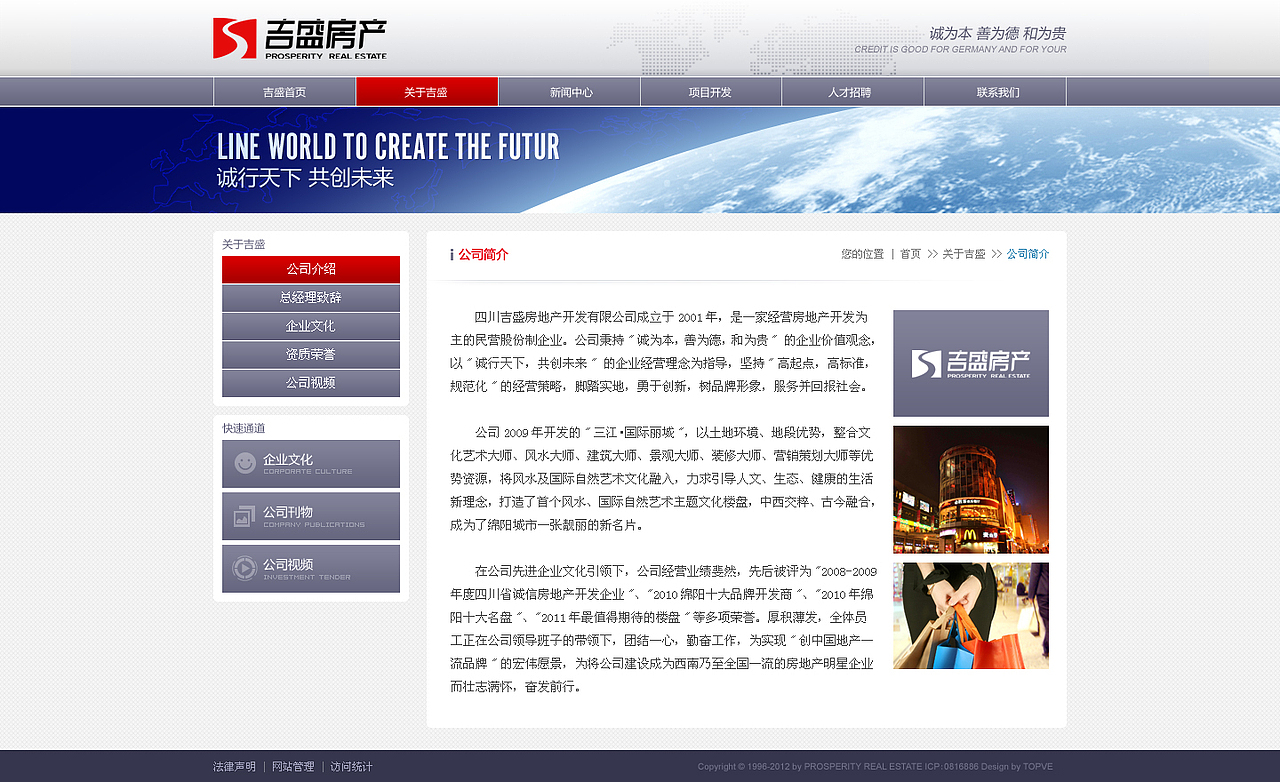Screen dimensions: 1280x782
Task: Click the 快速通道 sidebar heading
Action: point(244,428)
